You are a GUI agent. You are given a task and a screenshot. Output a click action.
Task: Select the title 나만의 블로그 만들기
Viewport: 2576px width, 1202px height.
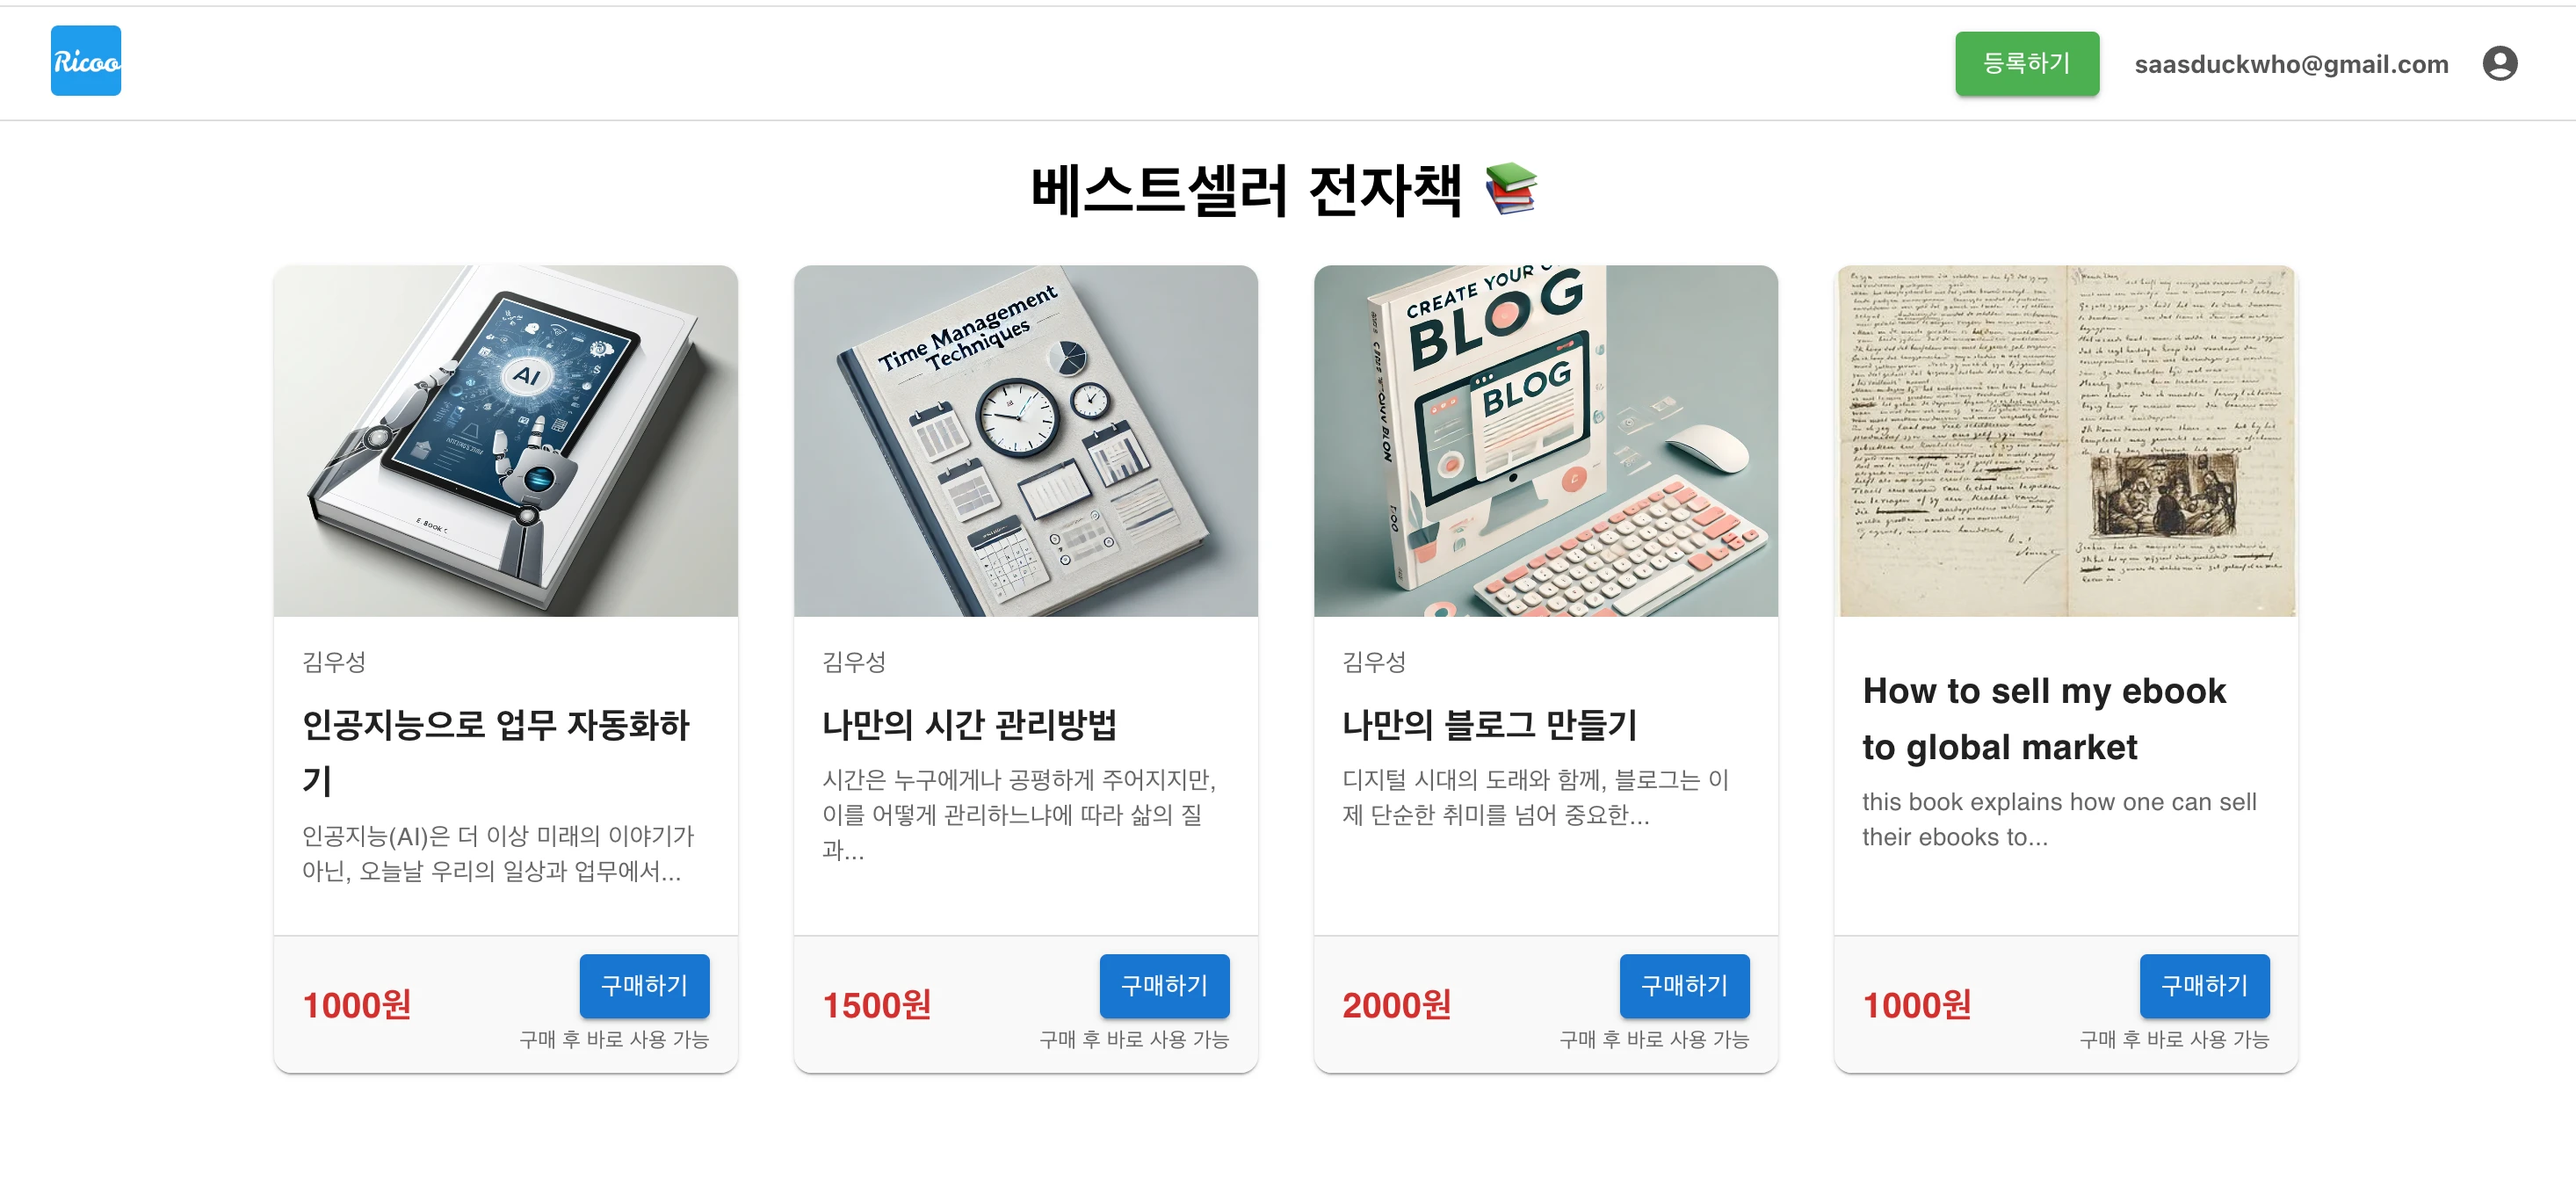(1489, 724)
